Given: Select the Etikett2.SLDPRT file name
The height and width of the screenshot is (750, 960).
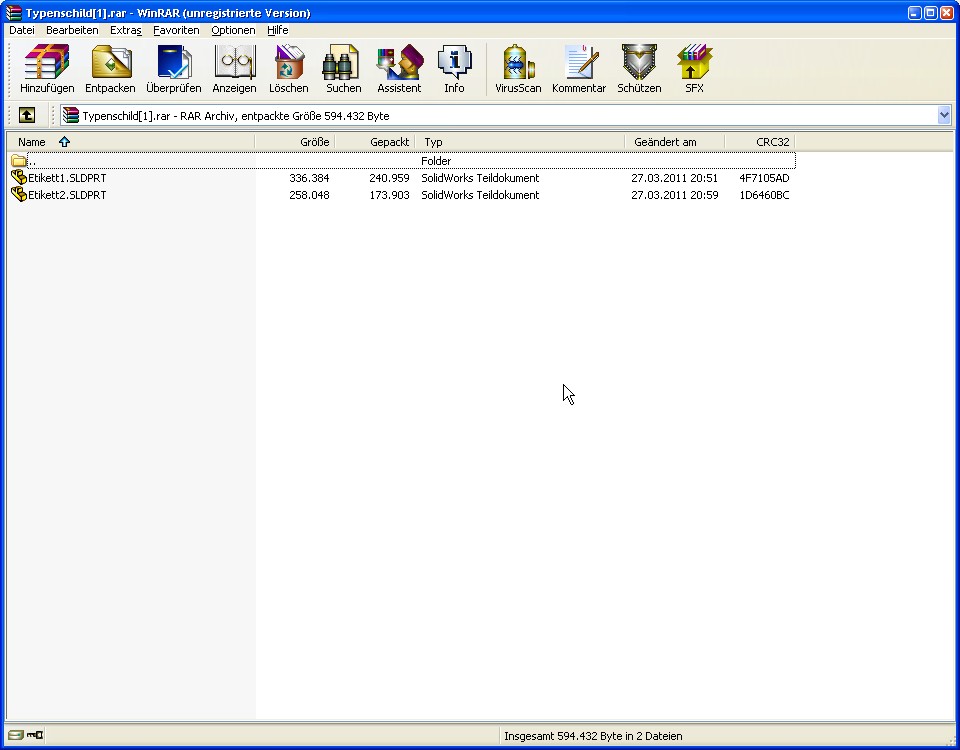Looking at the screenshot, I should tap(67, 195).
